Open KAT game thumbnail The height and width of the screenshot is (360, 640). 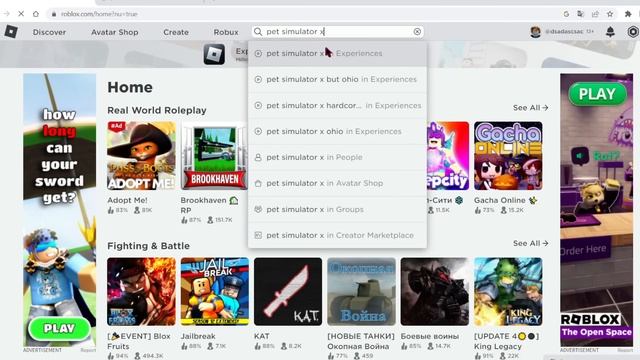[x=288, y=291]
